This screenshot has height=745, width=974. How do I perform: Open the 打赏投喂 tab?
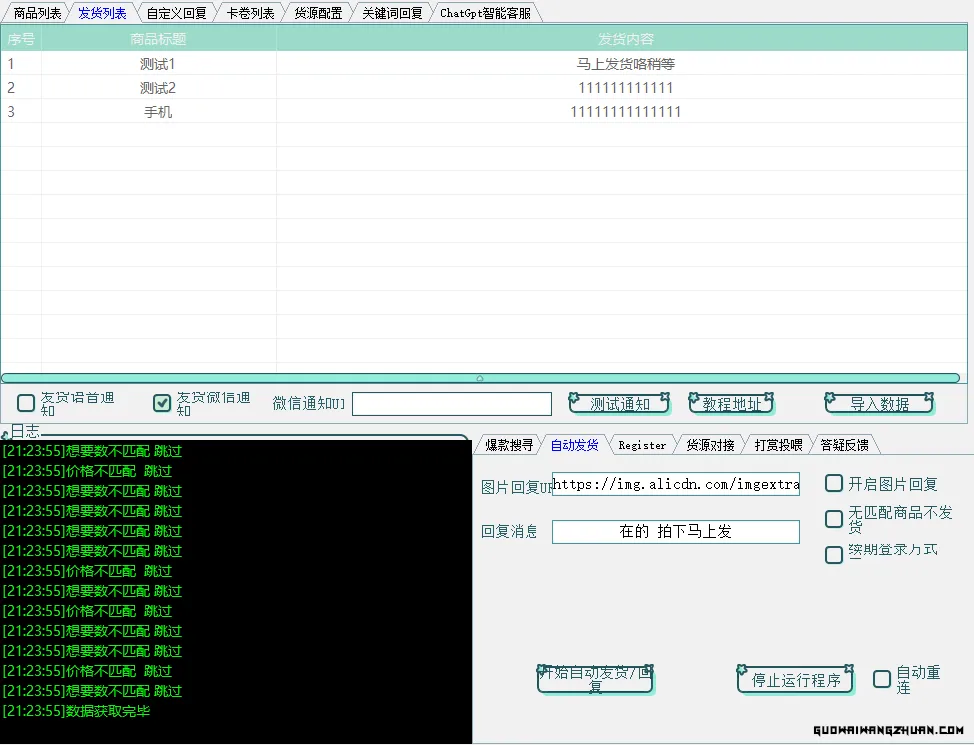point(778,445)
